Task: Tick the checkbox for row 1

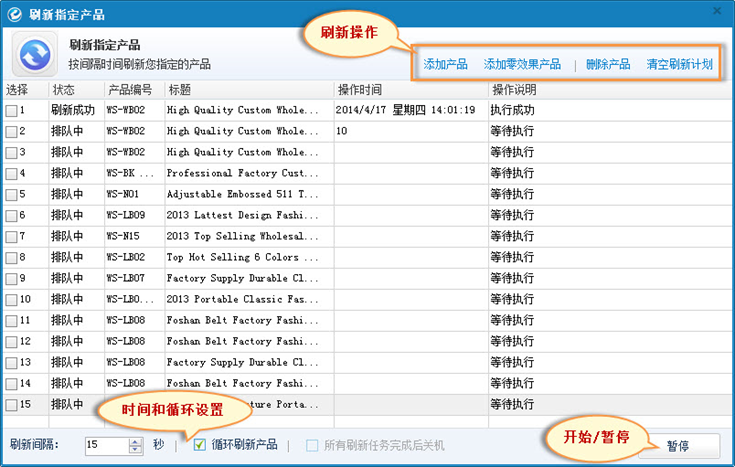Action: pos(11,110)
